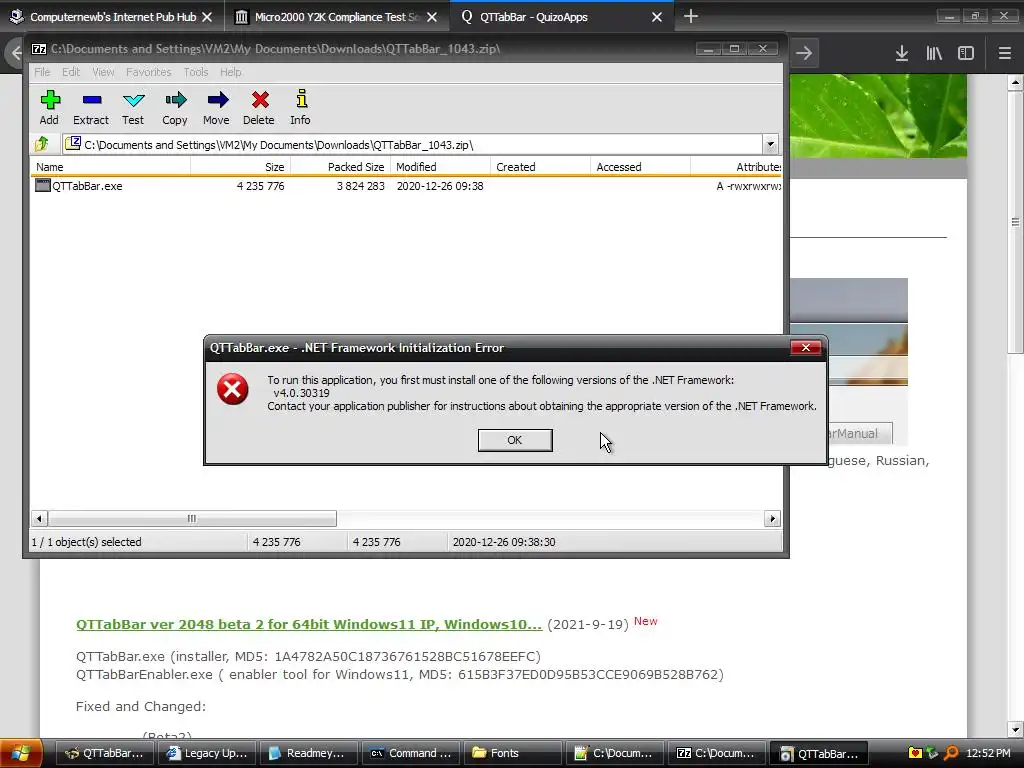
Task: Open the Tools menu in 7-Zip
Action: click(x=195, y=72)
